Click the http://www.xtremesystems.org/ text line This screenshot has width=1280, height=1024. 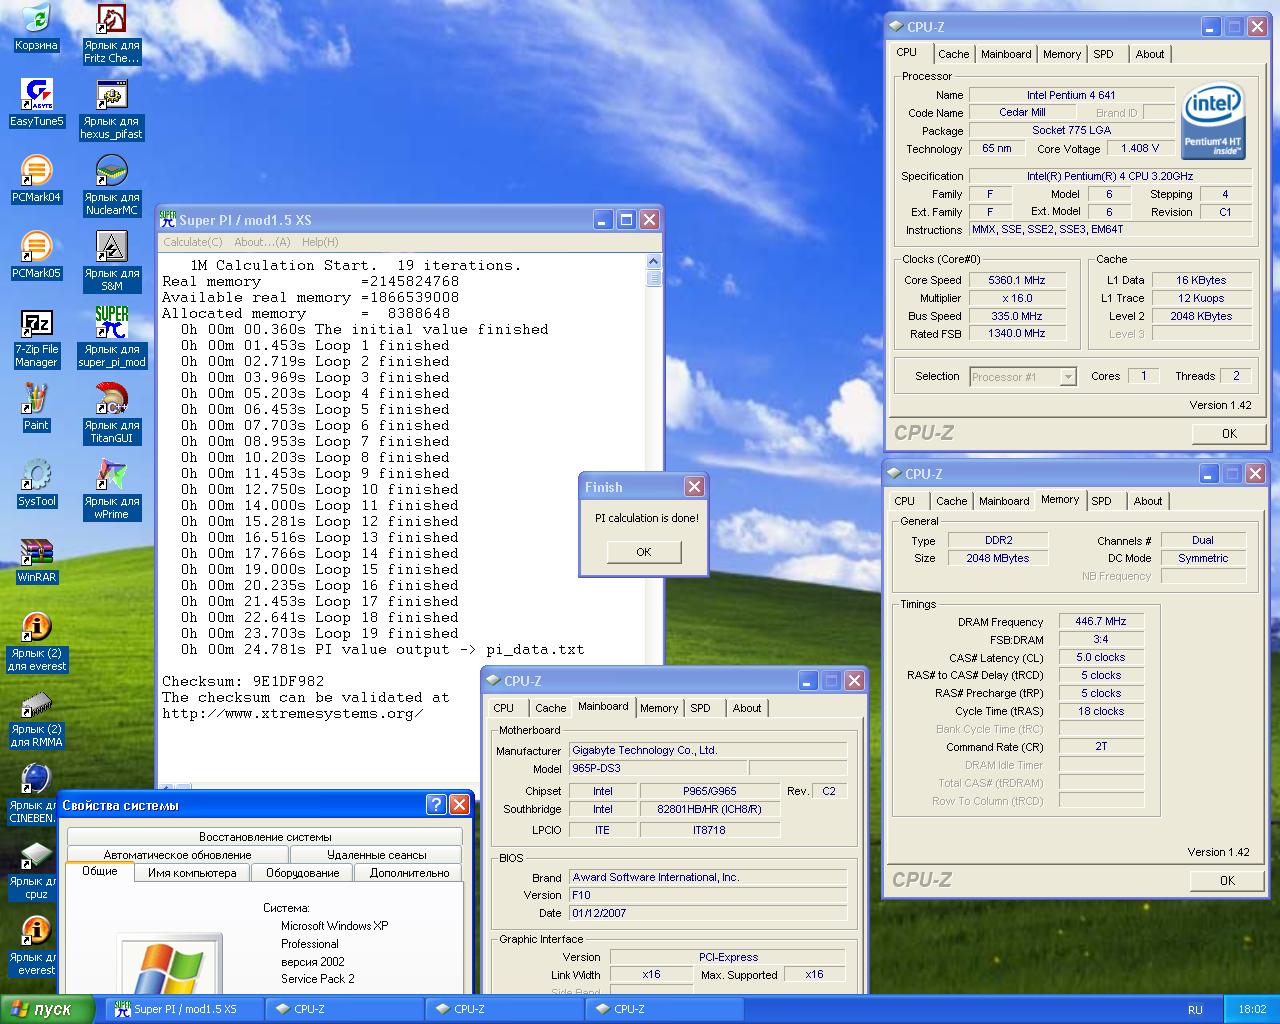point(293,713)
